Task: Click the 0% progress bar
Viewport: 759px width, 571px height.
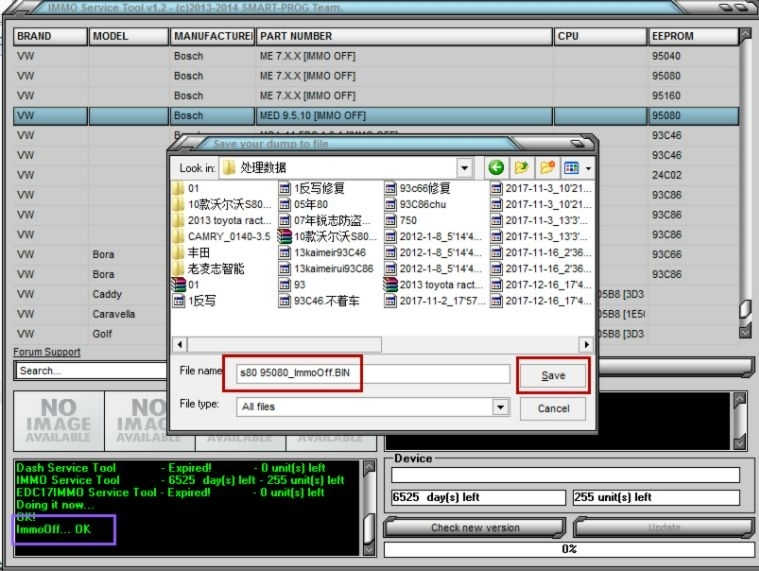Action: [x=569, y=549]
